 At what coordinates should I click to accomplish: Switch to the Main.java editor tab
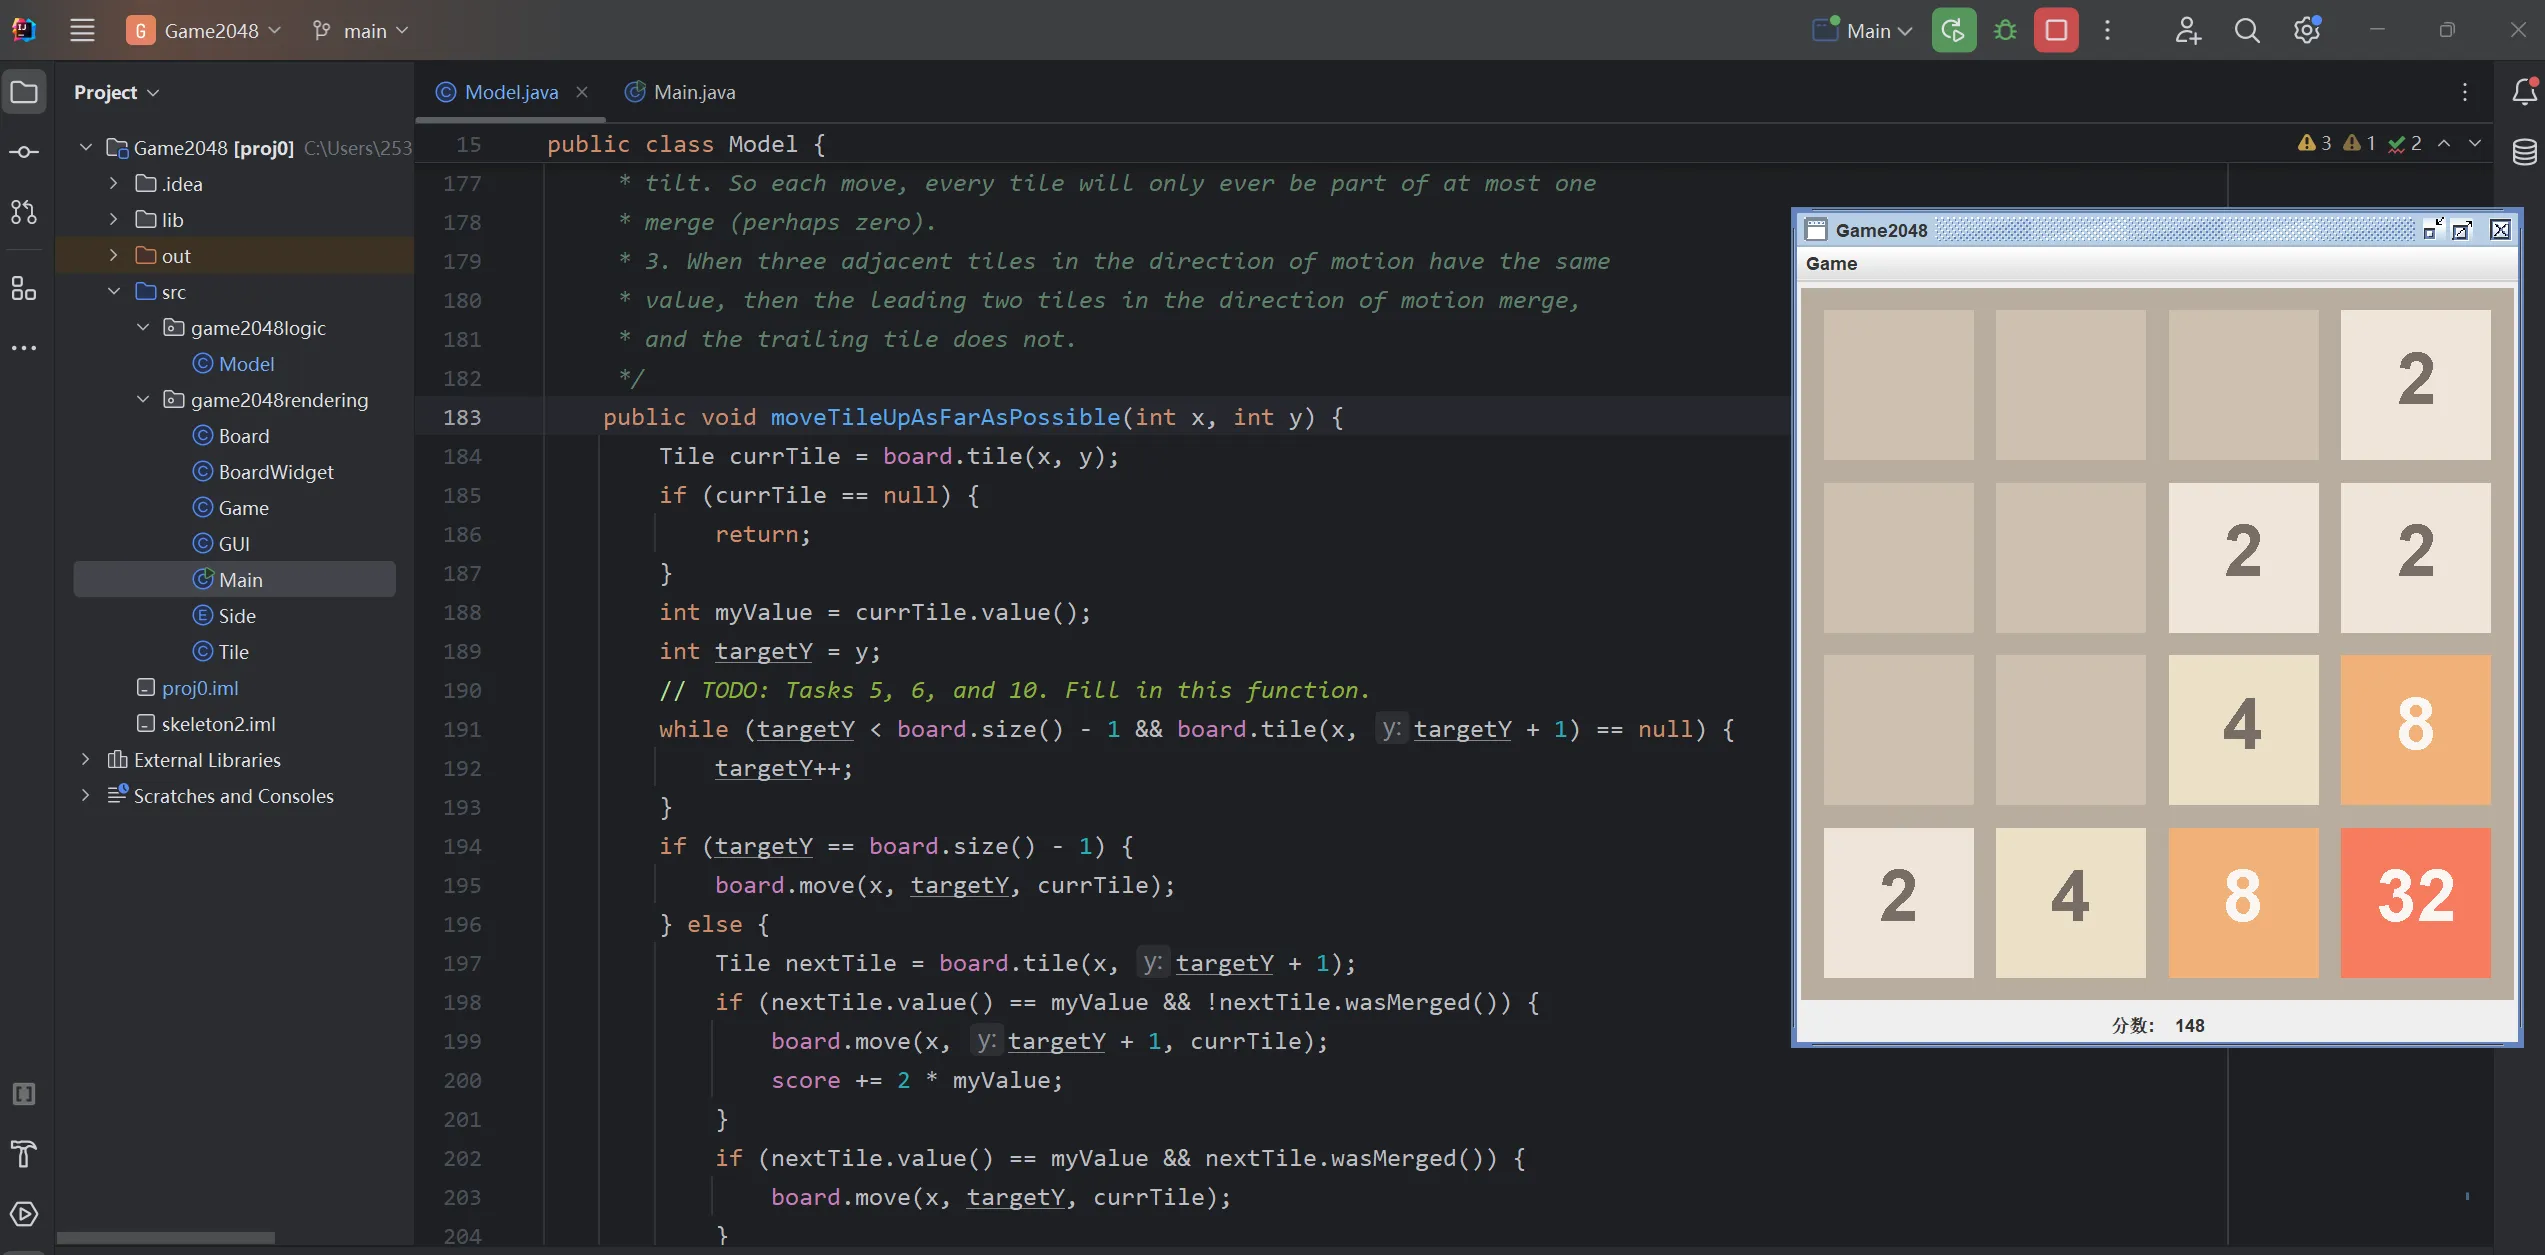coord(693,92)
